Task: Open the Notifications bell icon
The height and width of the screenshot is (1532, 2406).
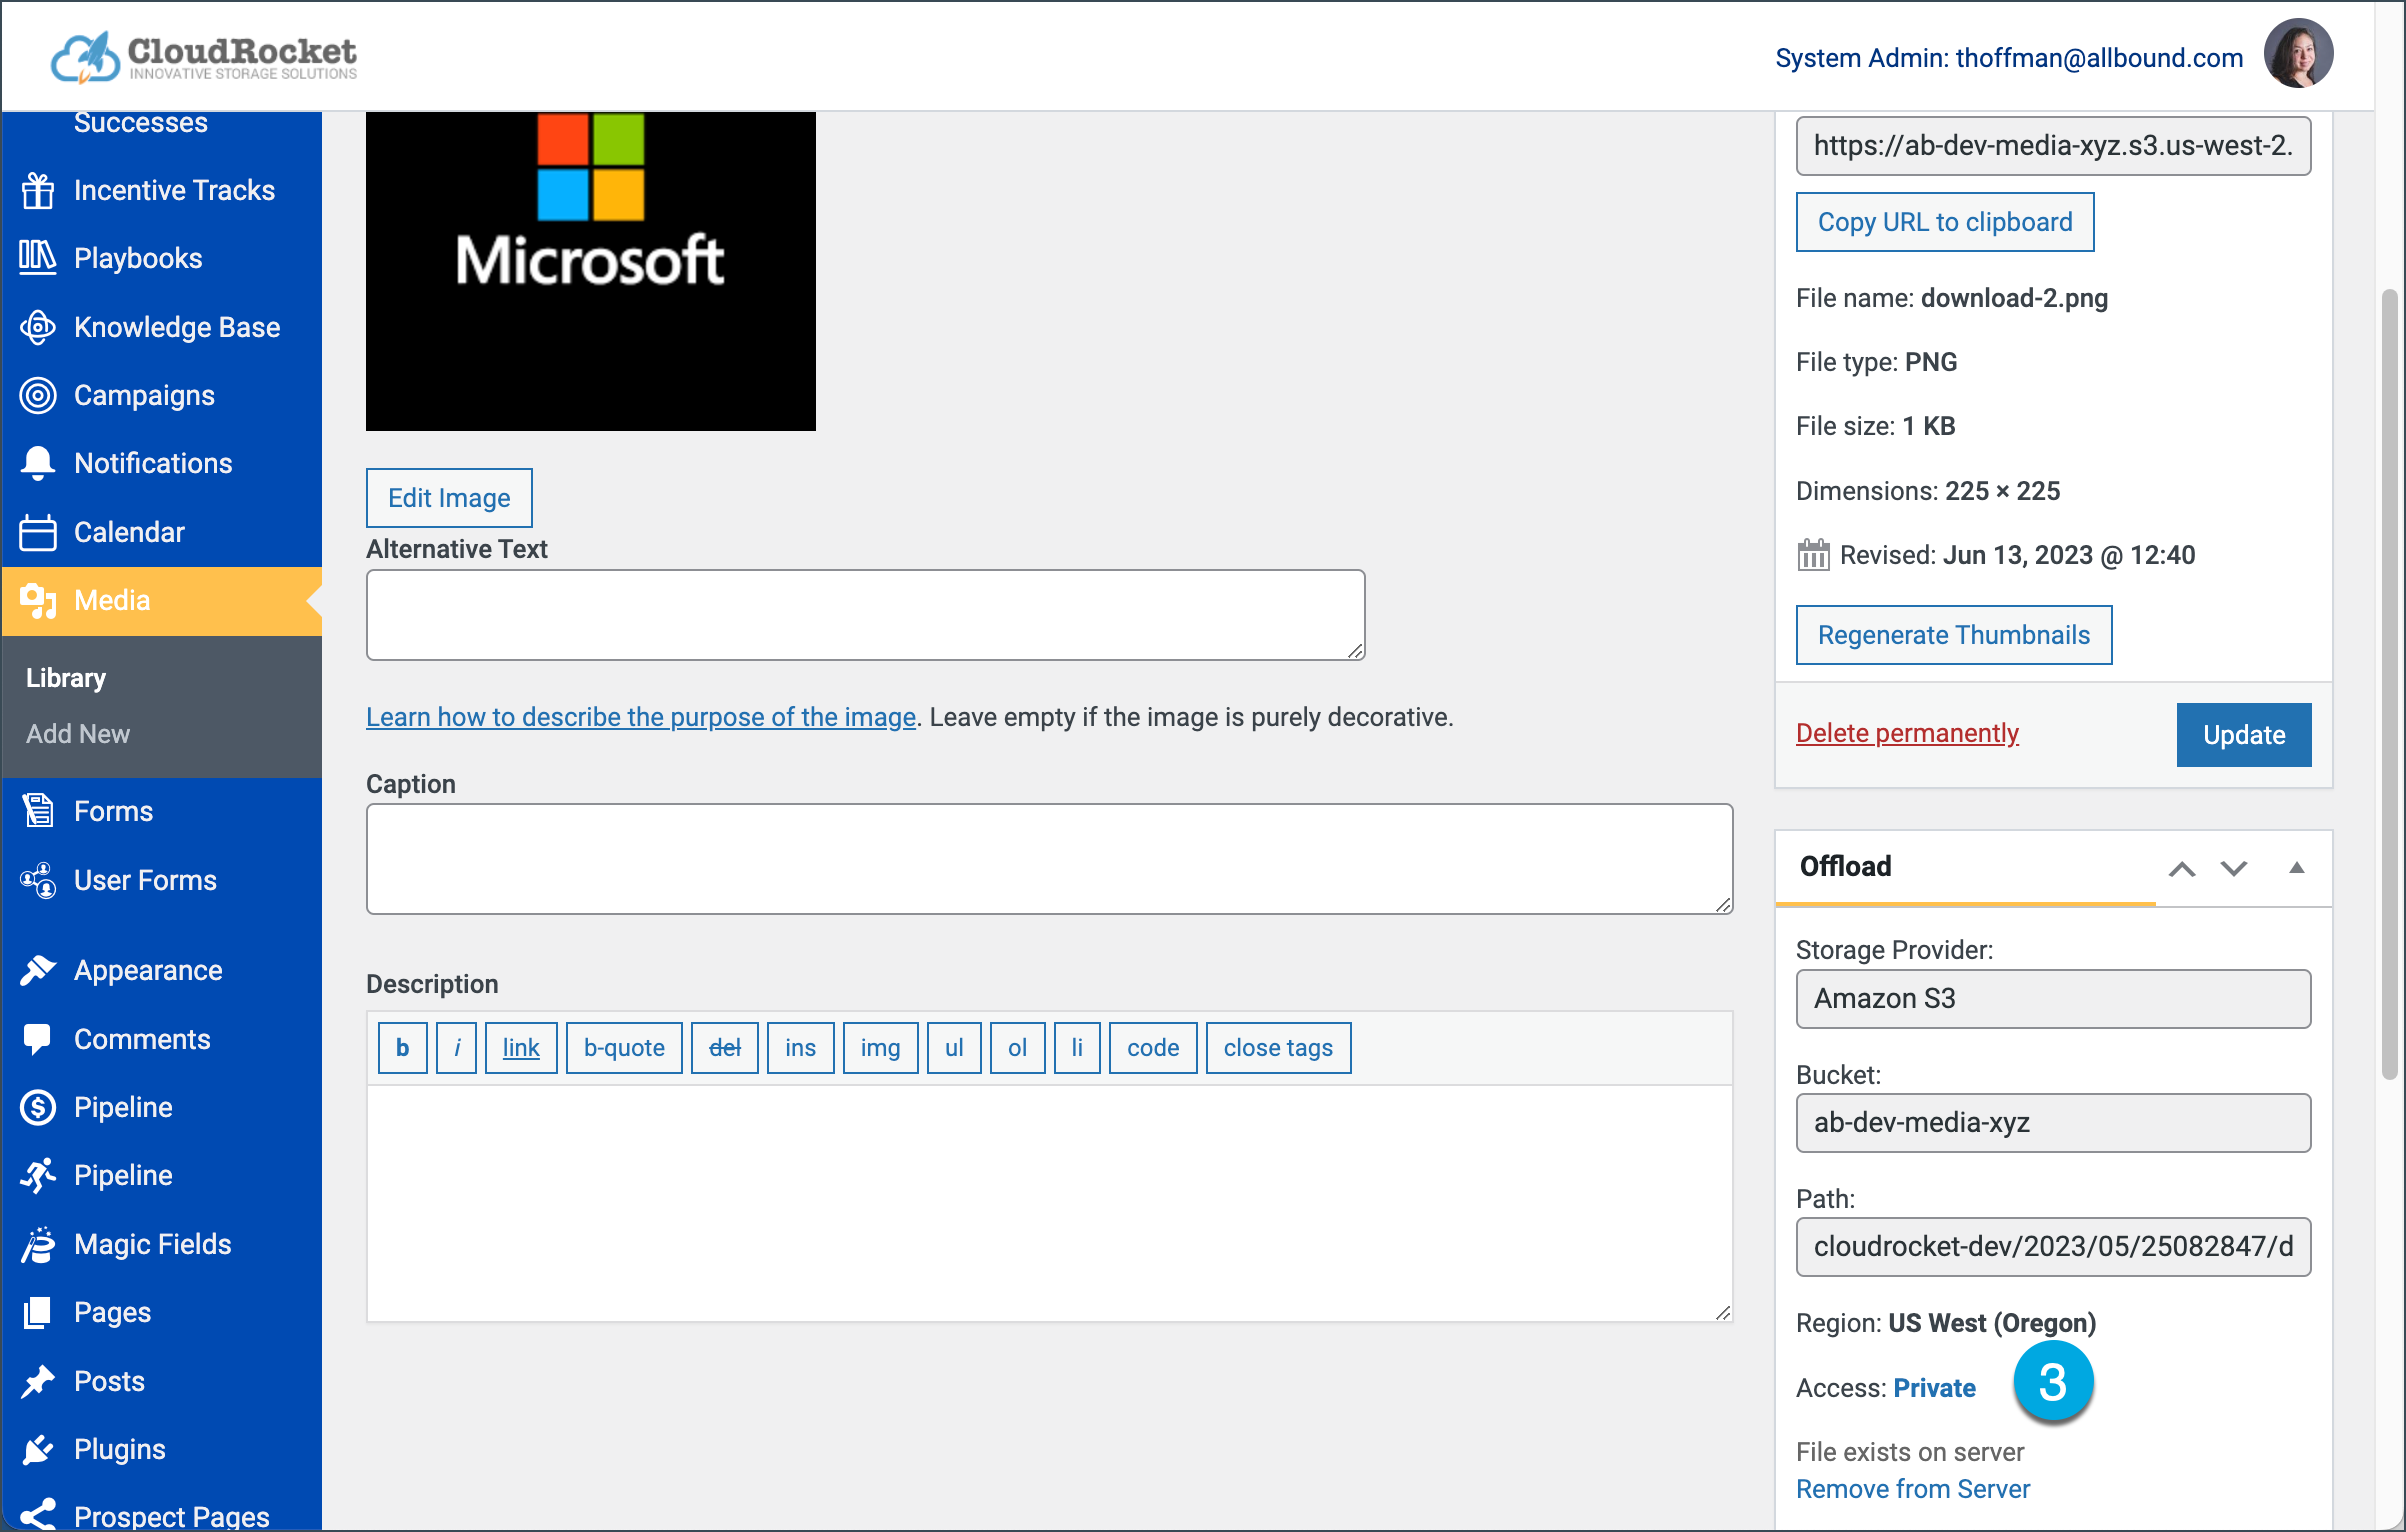Action: click(x=38, y=463)
